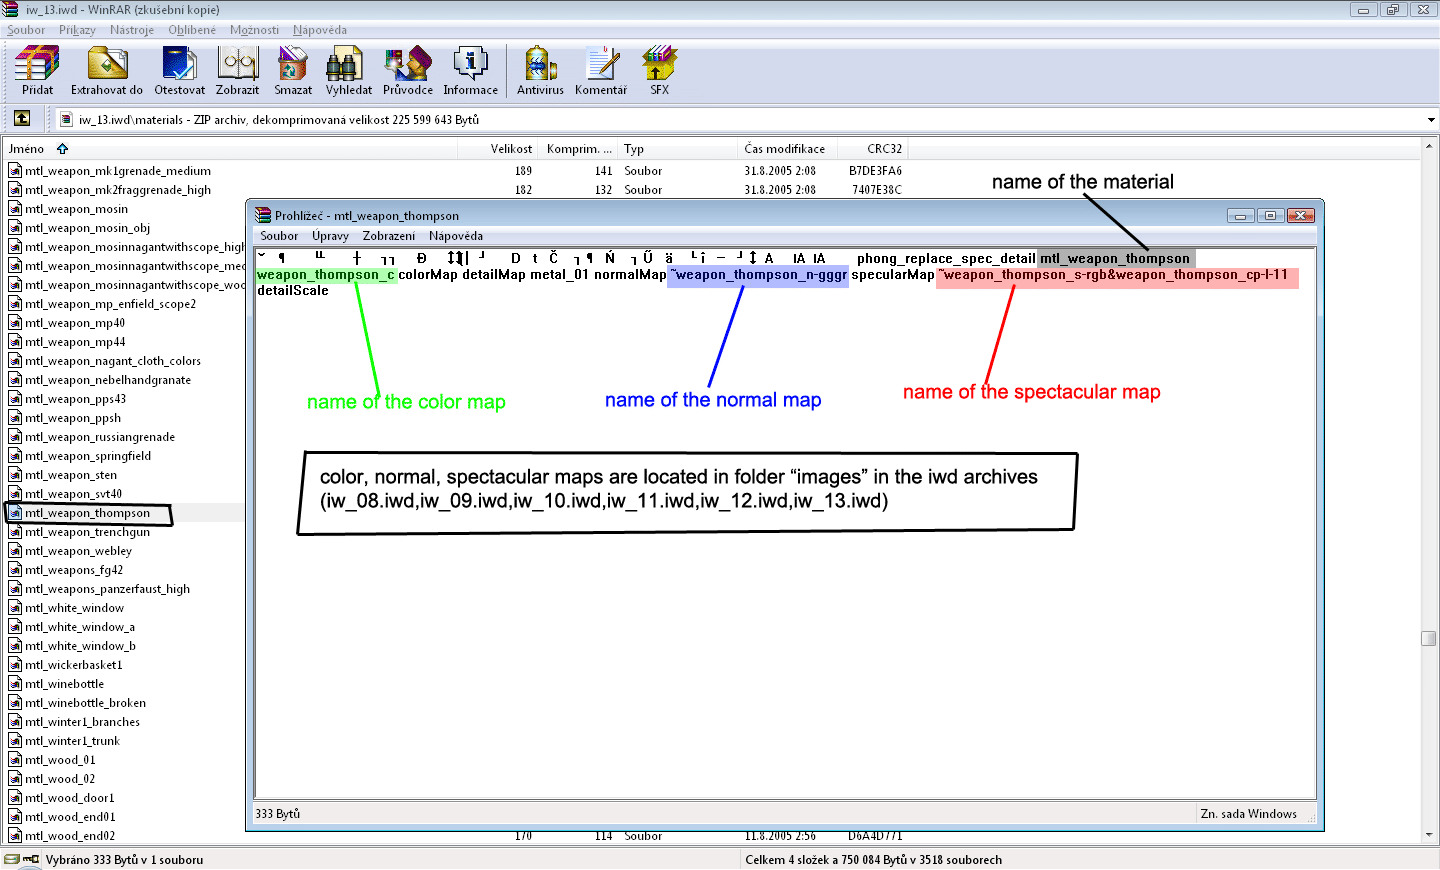Click file icon of mtl_weapon_mosin
This screenshot has height=870, width=1440.
15,209
